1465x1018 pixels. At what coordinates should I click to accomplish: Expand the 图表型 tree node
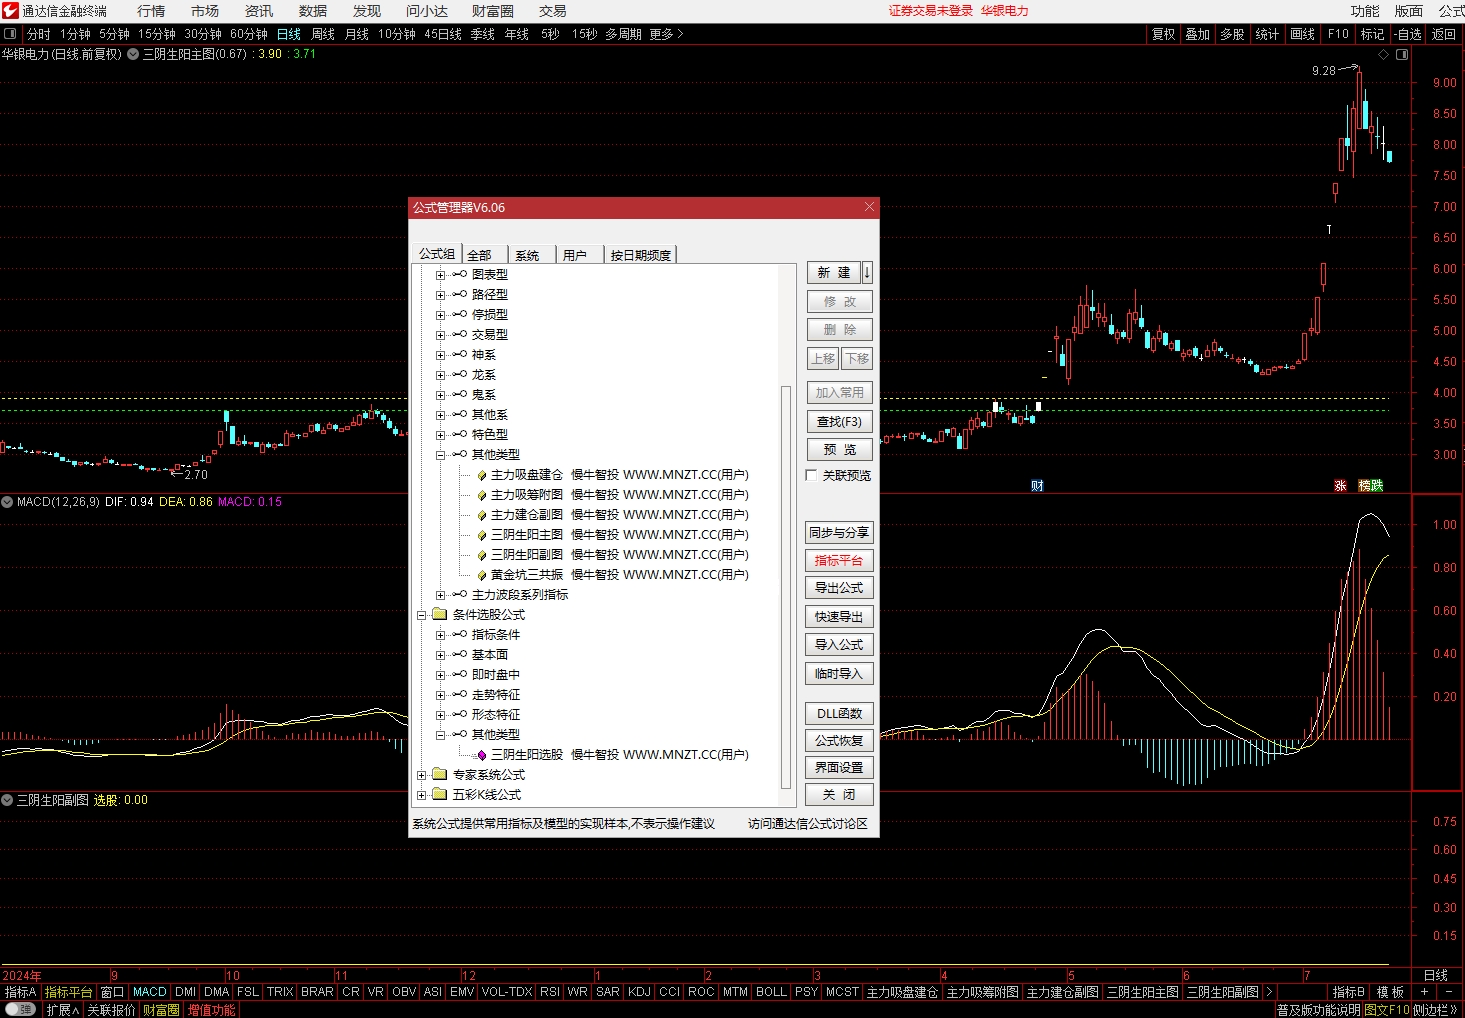click(x=440, y=275)
